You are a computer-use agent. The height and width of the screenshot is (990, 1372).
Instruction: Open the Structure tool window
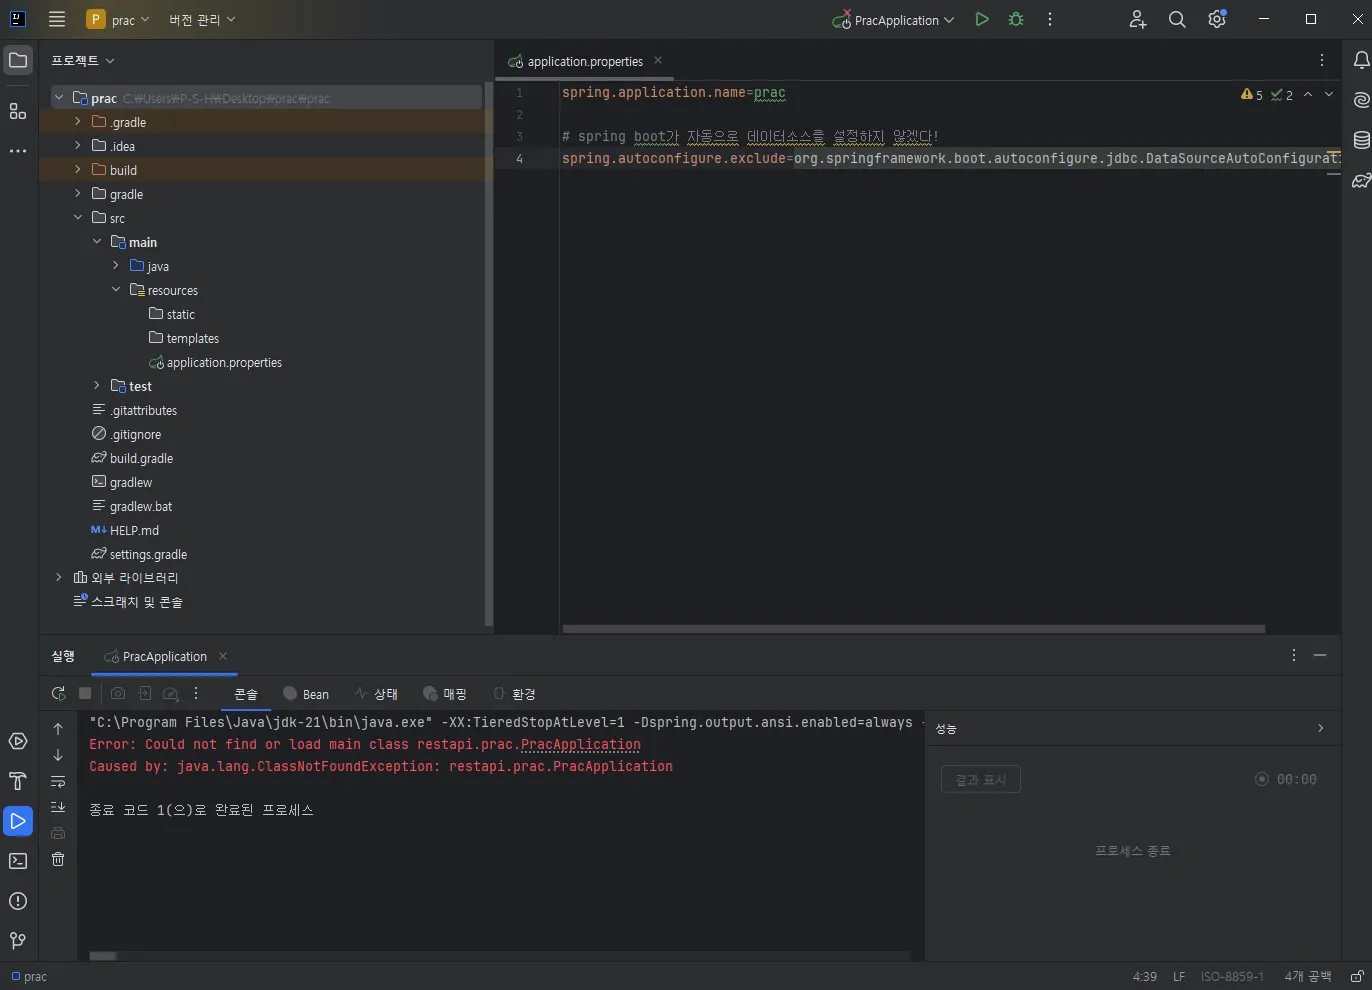click(x=18, y=111)
